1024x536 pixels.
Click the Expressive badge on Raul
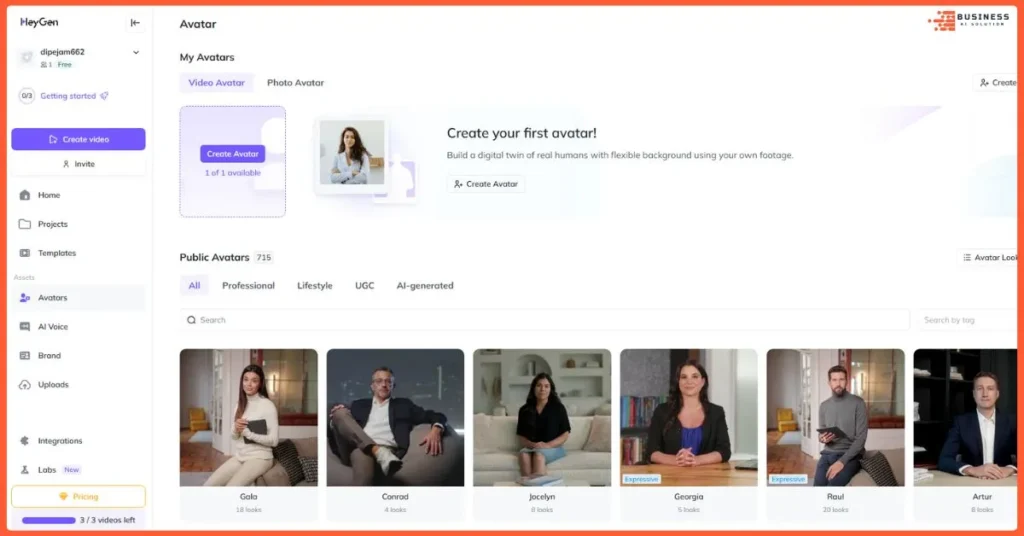[788, 479]
